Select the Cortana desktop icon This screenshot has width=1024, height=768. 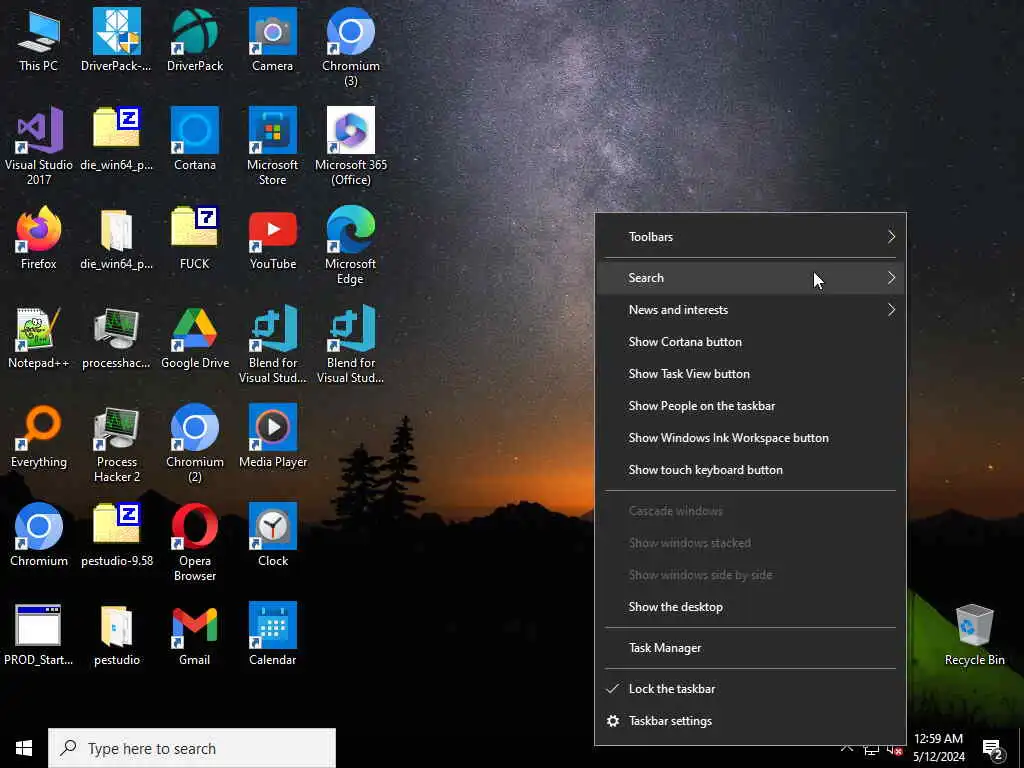195,139
